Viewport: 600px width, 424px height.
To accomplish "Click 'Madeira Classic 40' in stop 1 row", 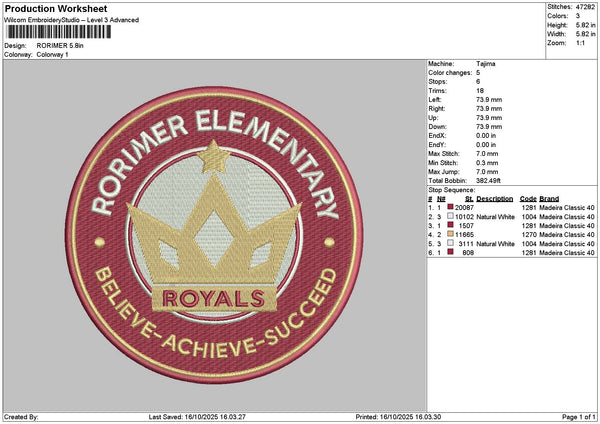I will tap(567, 208).
